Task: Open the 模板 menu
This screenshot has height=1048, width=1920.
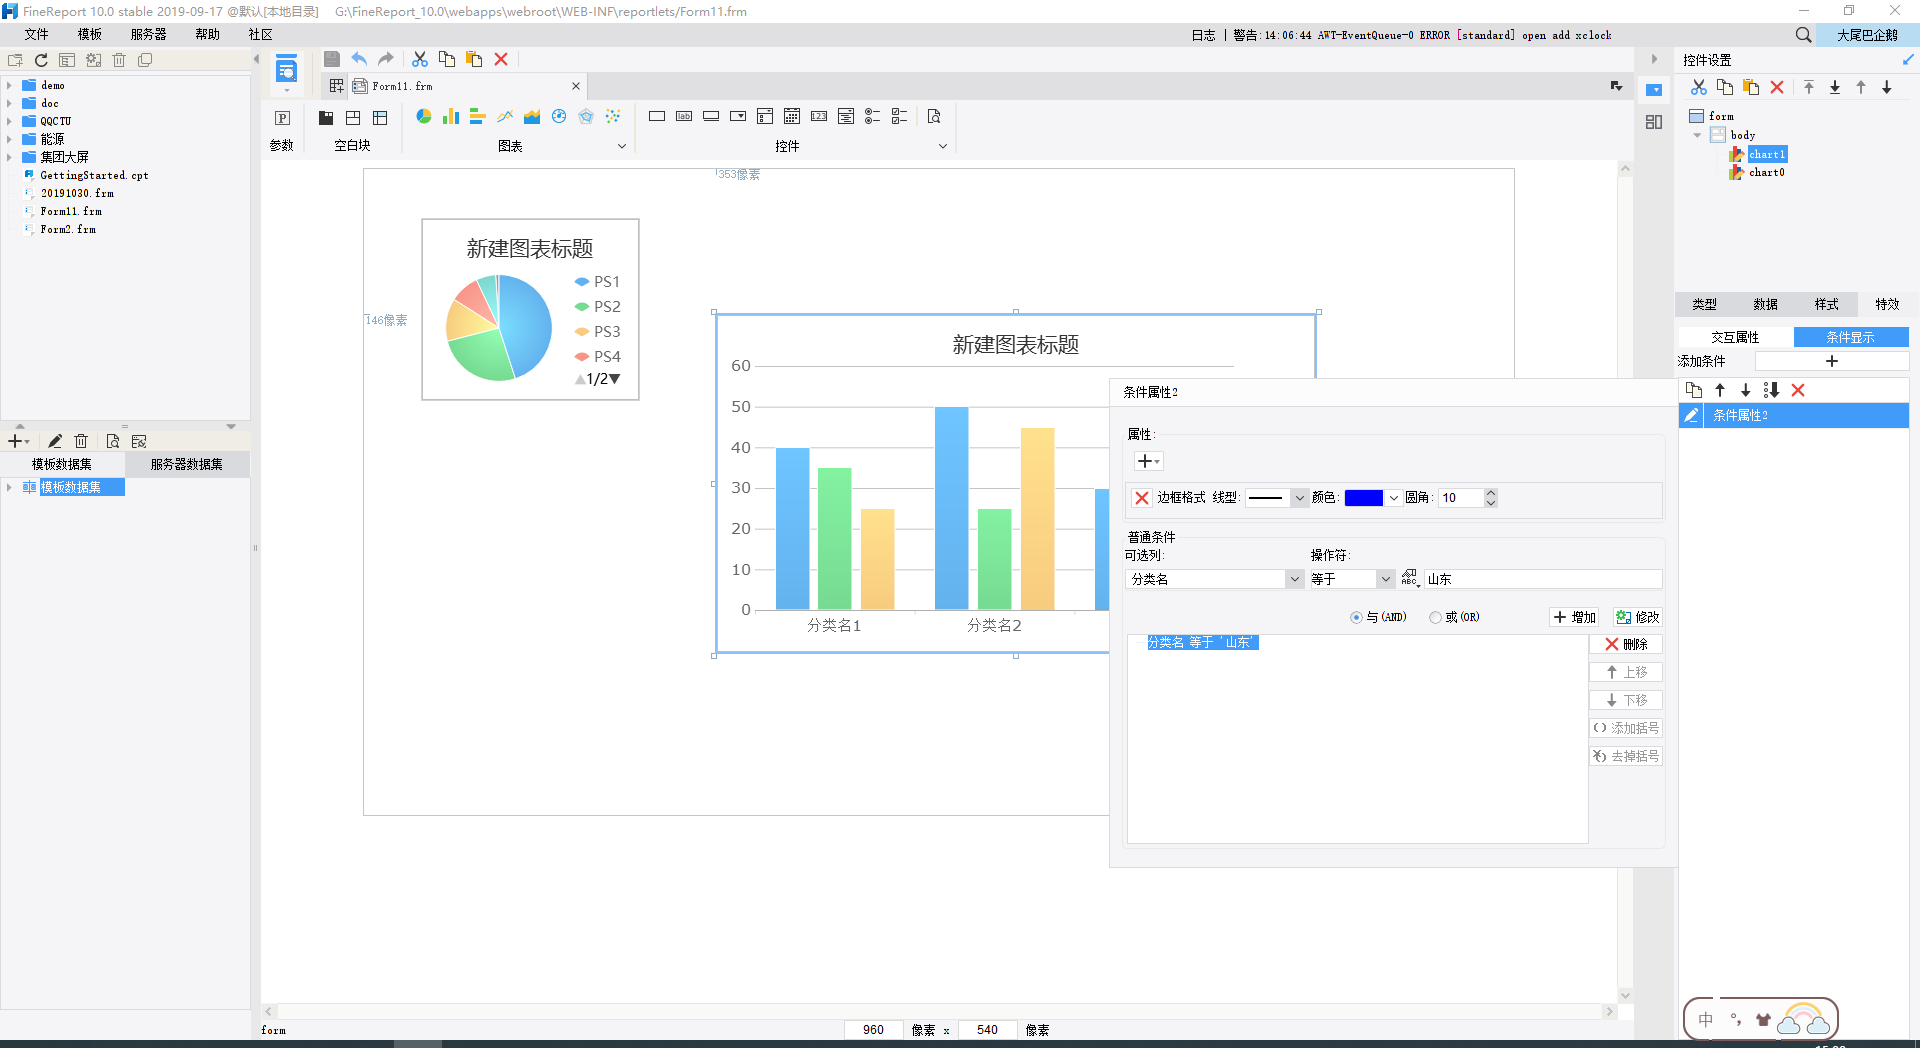Action: tap(90, 34)
